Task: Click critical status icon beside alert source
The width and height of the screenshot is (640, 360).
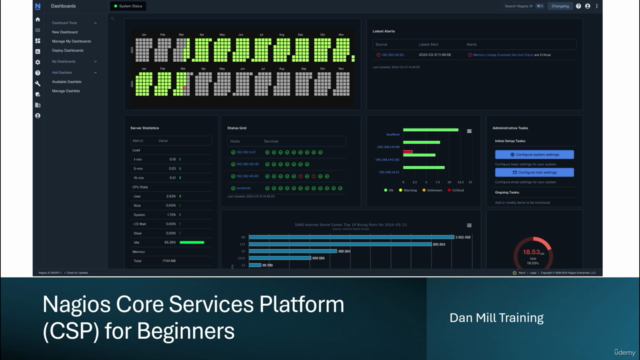Action: pyautogui.click(x=378, y=55)
